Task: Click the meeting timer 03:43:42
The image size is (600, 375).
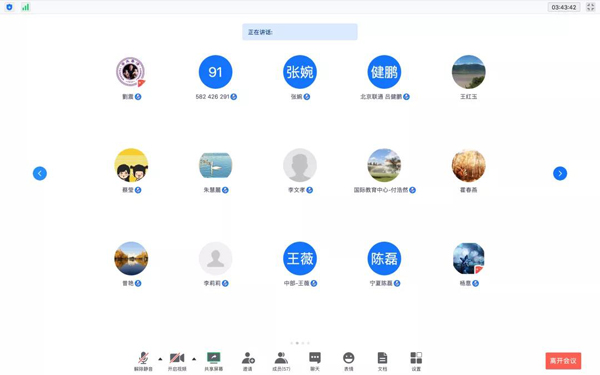Action: tap(564, 7)
